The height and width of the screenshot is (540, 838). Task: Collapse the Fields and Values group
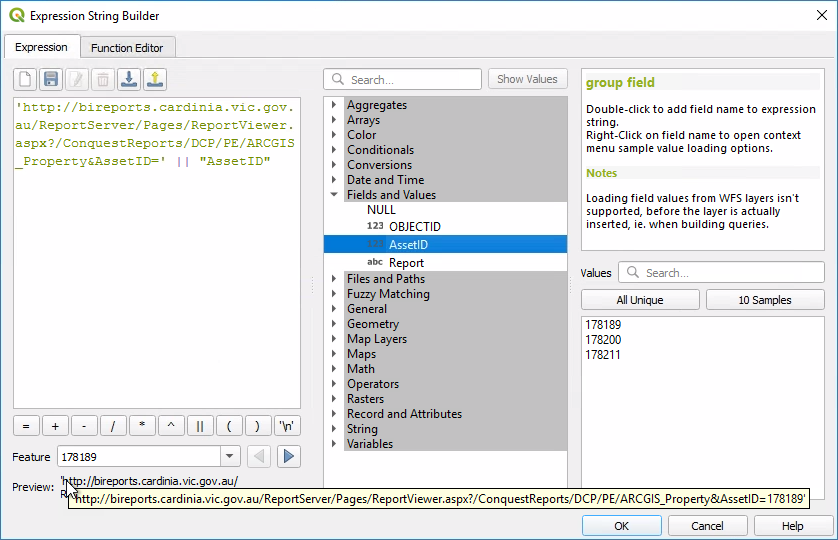pos(335,195)
